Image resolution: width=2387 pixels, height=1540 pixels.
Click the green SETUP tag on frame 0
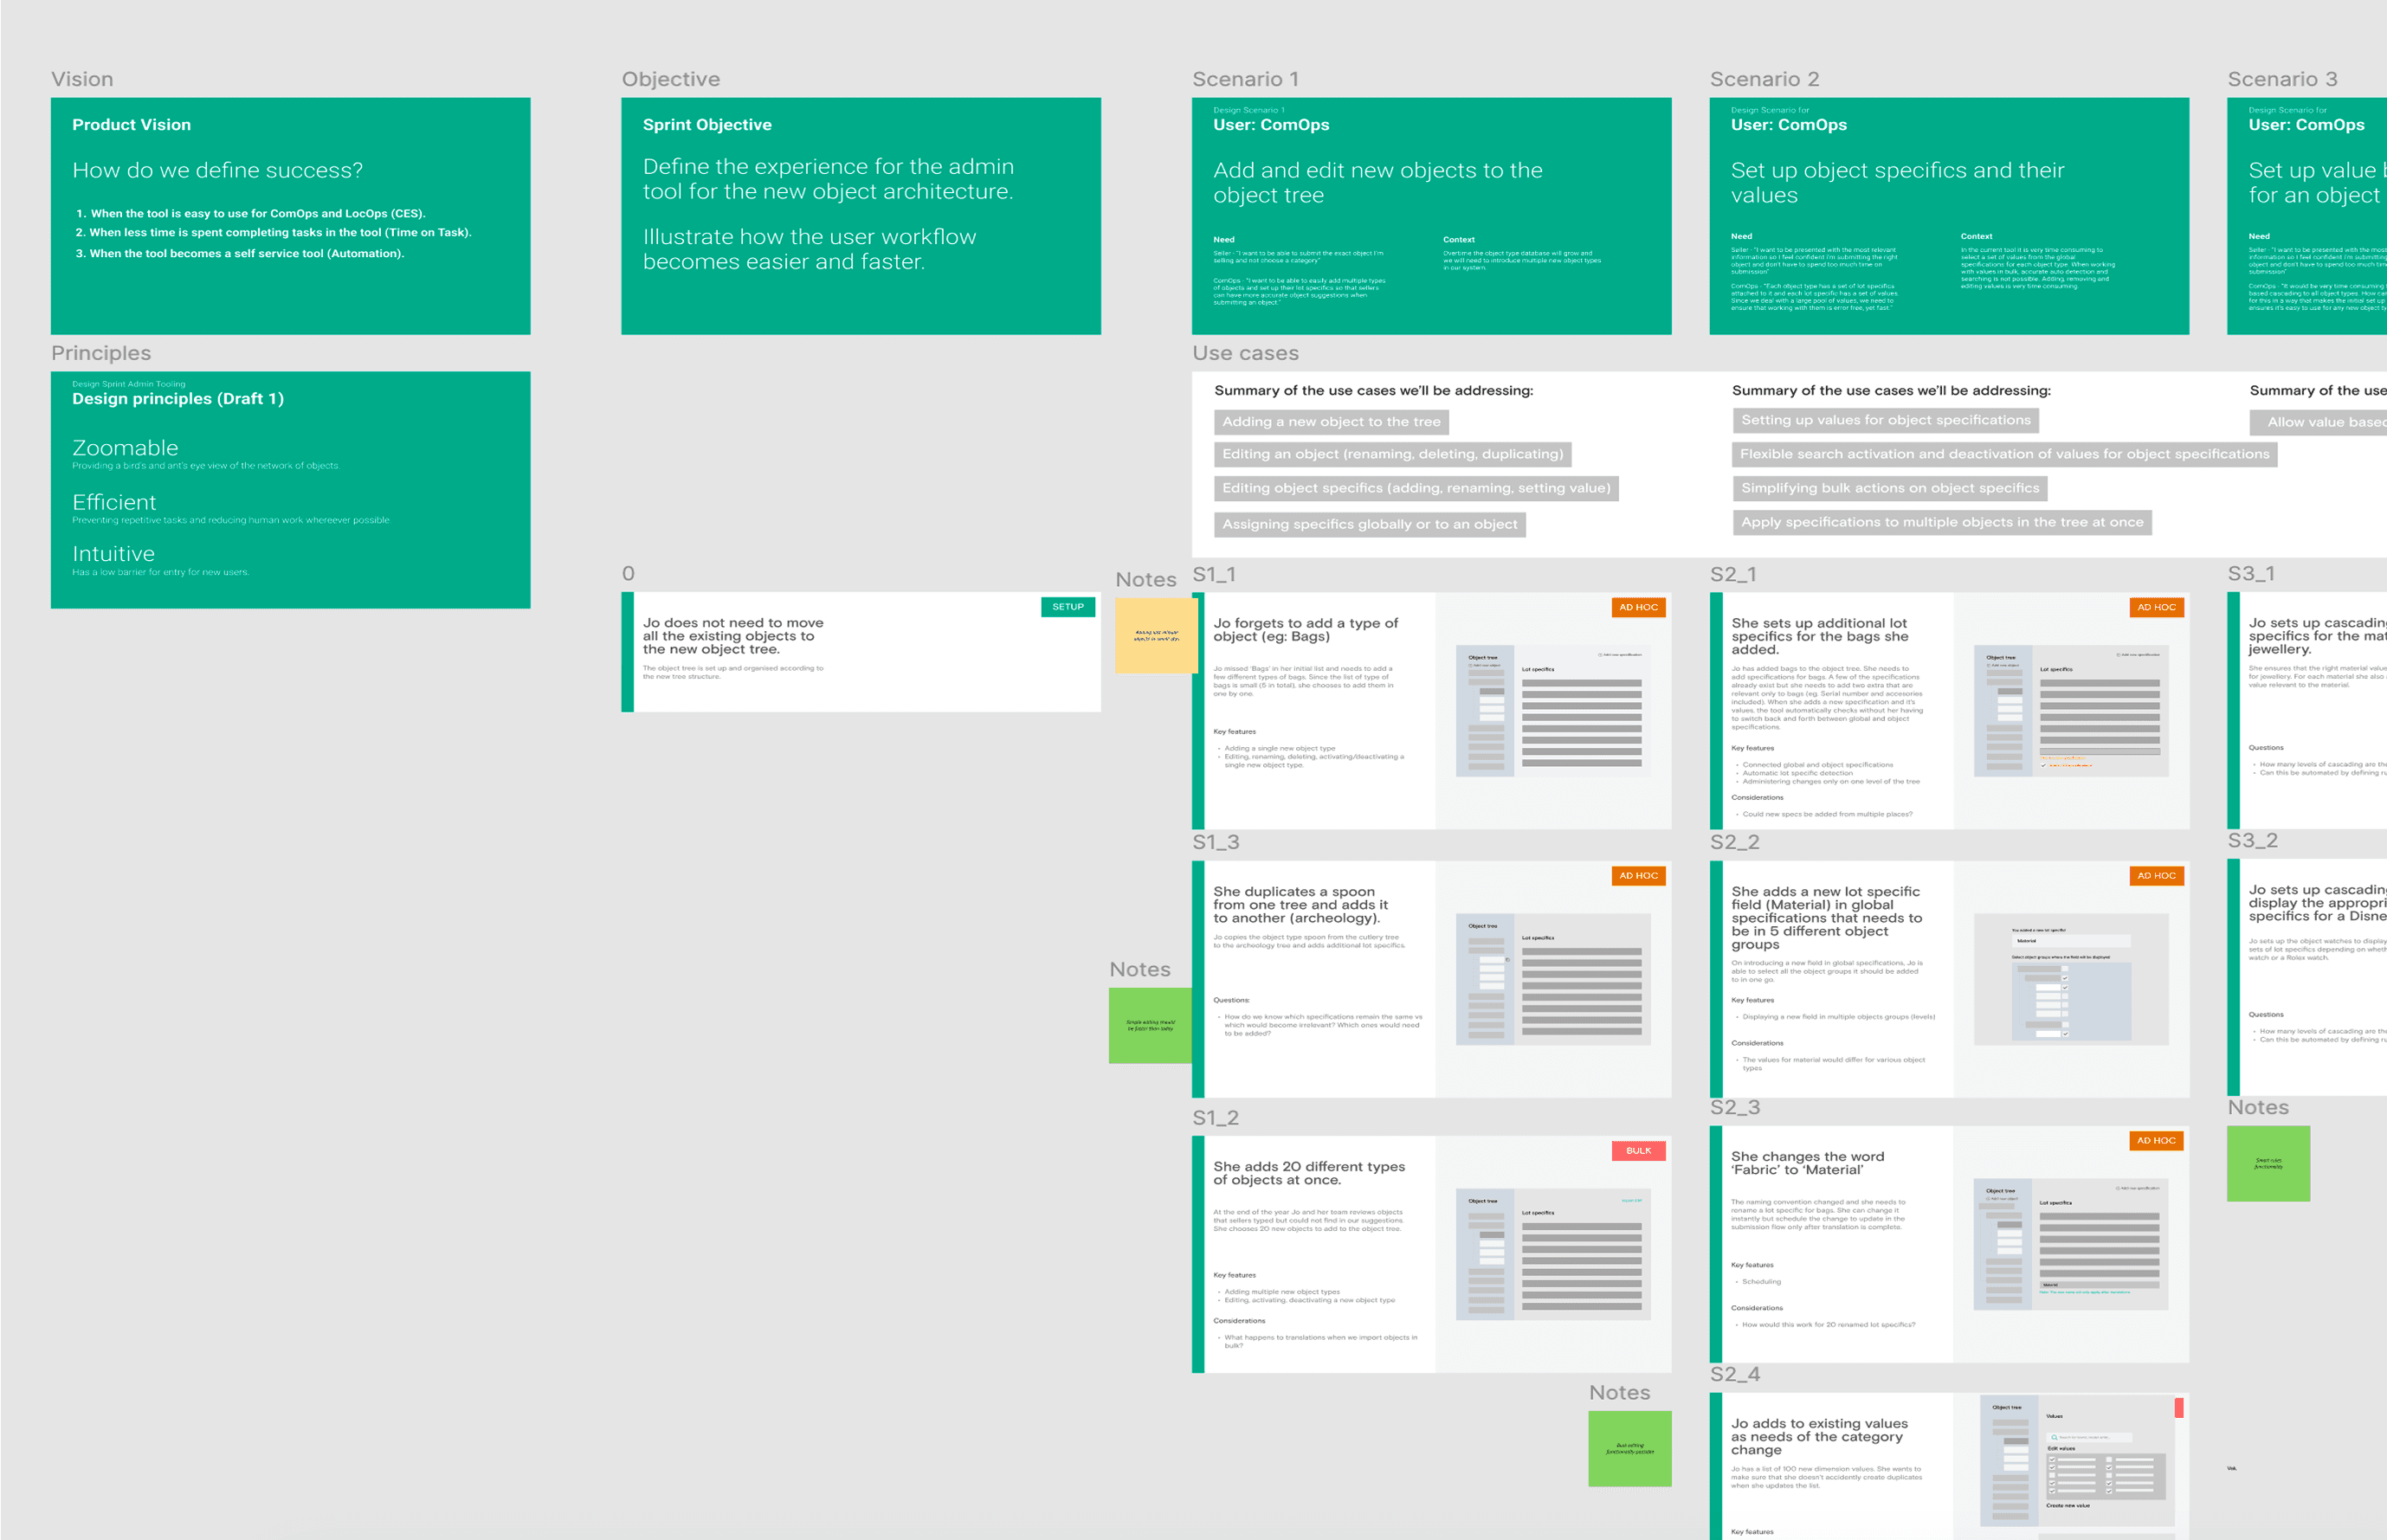(1067, 607)
